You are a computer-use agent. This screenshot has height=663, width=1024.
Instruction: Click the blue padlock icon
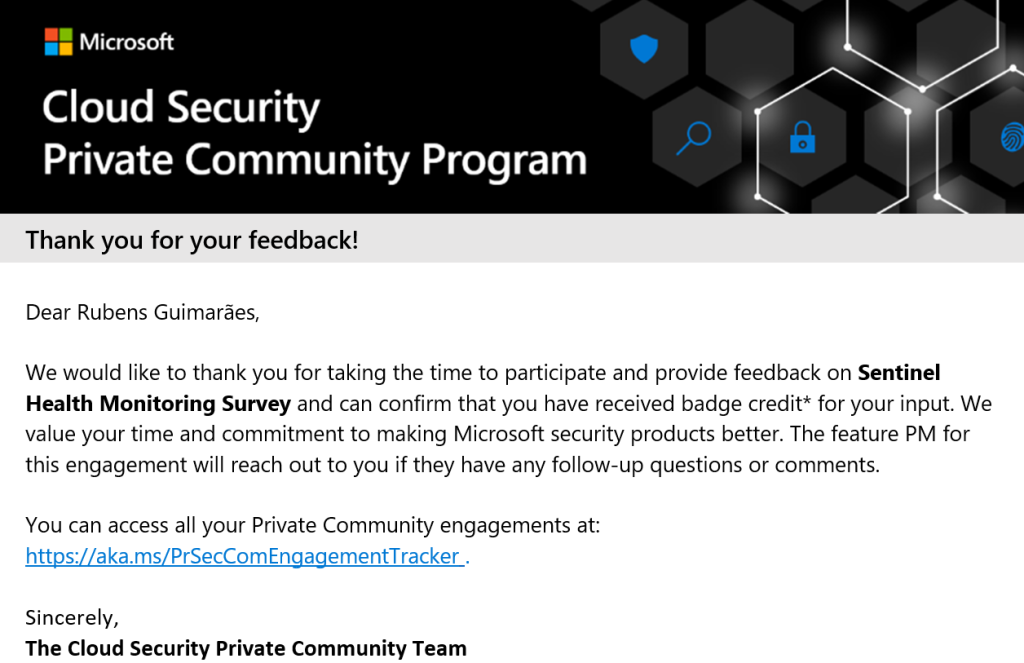pyautogui.click(x=802, y=137)
